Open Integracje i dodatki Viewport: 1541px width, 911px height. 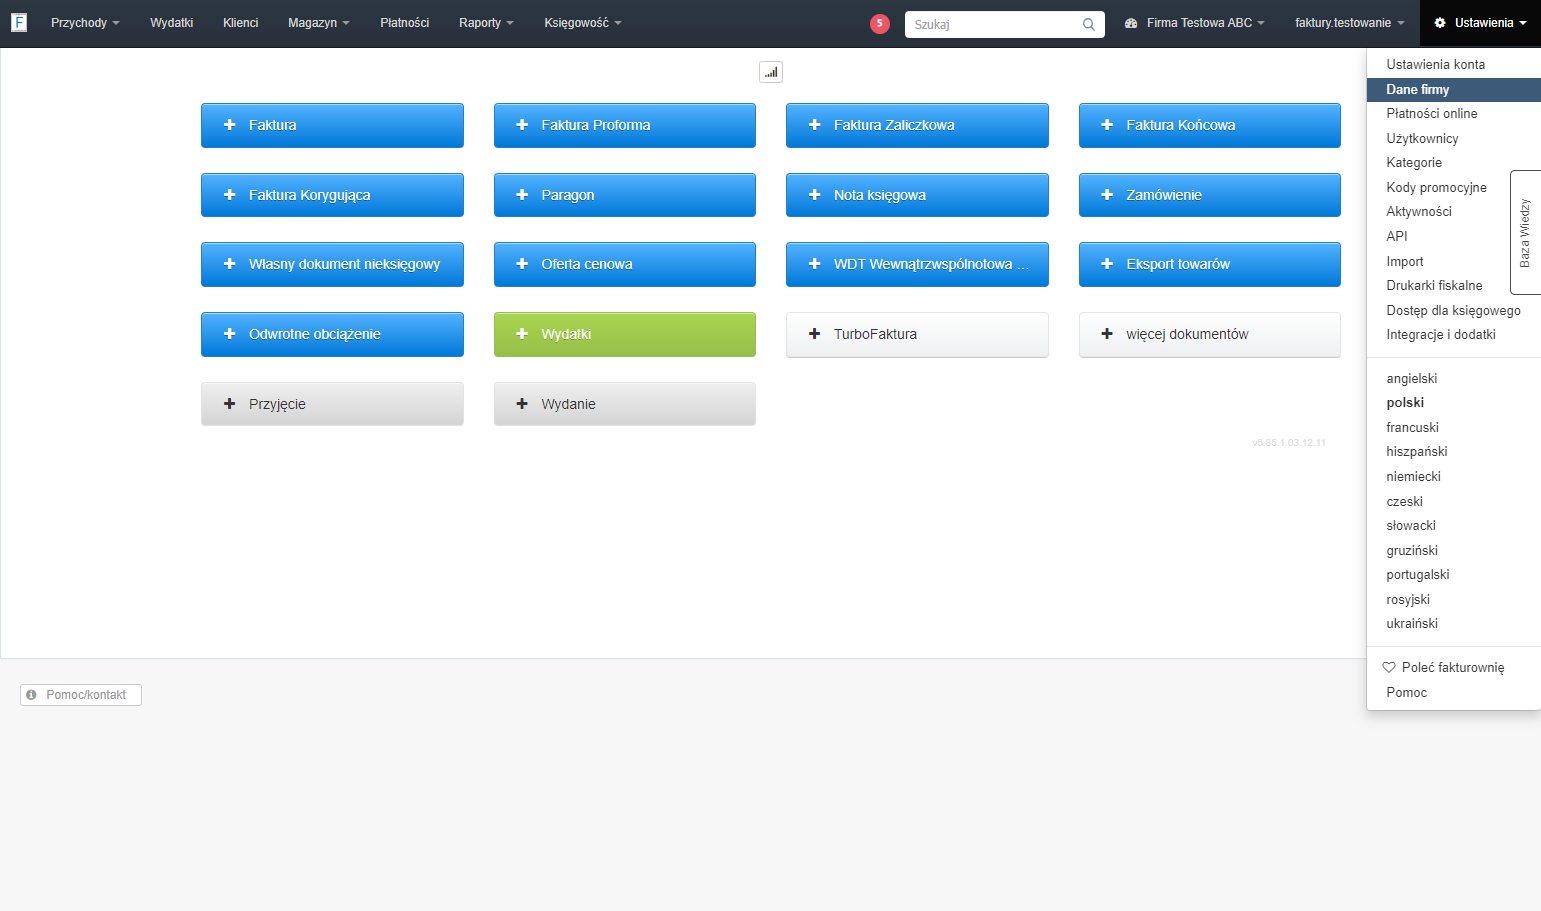pyautogui.click(x=1454, y=335)
